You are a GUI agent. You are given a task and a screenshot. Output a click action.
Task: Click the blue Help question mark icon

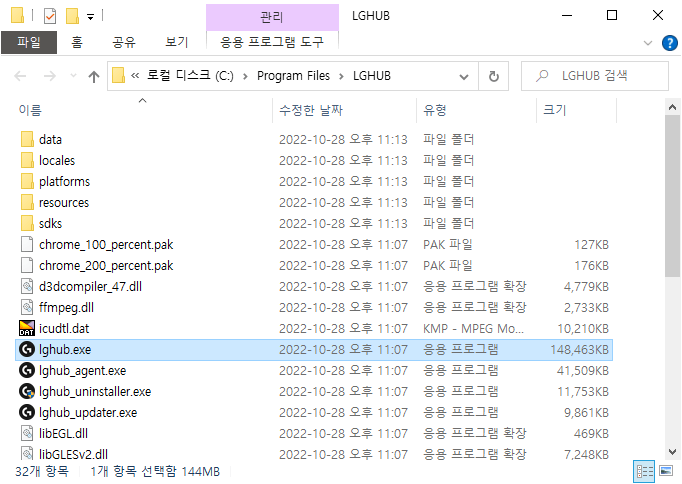pos(669,43)
